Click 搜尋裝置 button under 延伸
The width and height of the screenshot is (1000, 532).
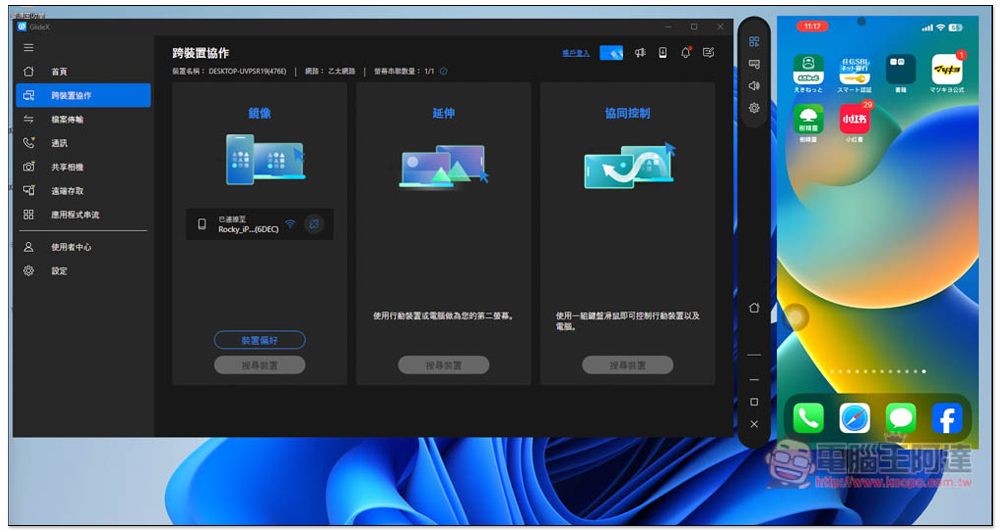tap(443, 366)
